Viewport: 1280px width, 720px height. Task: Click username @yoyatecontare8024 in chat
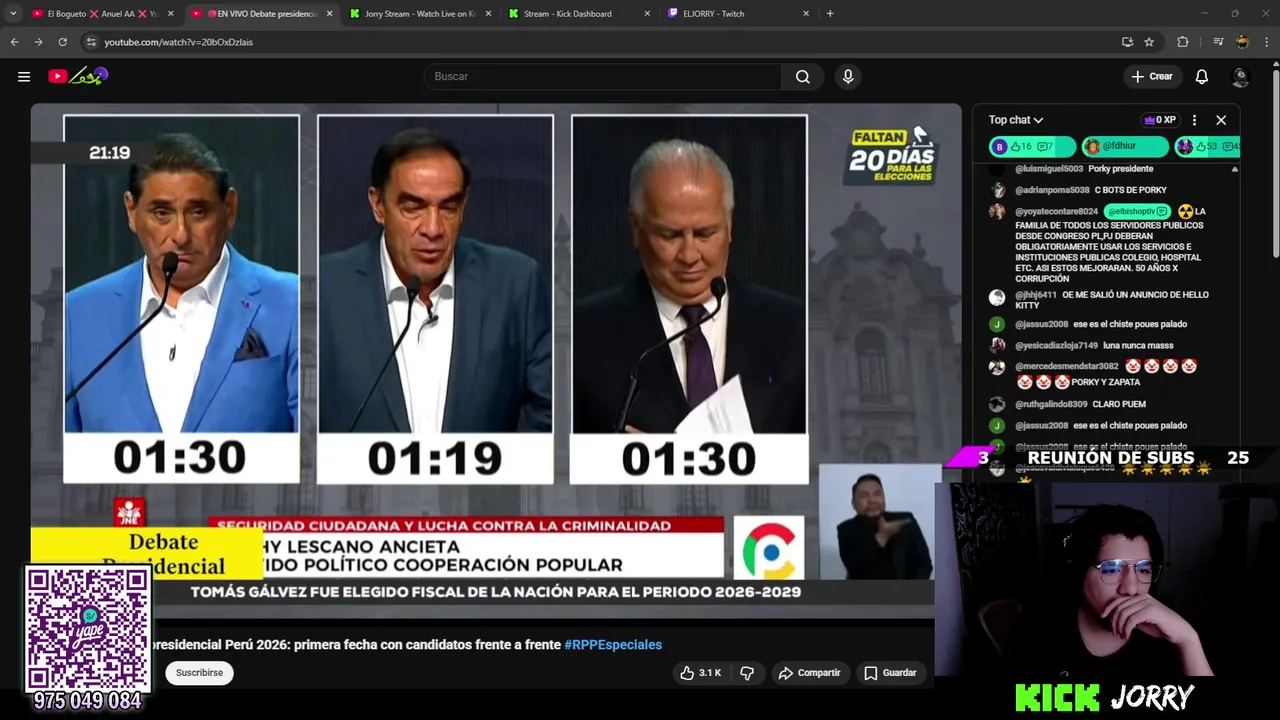coord(1056,212)
